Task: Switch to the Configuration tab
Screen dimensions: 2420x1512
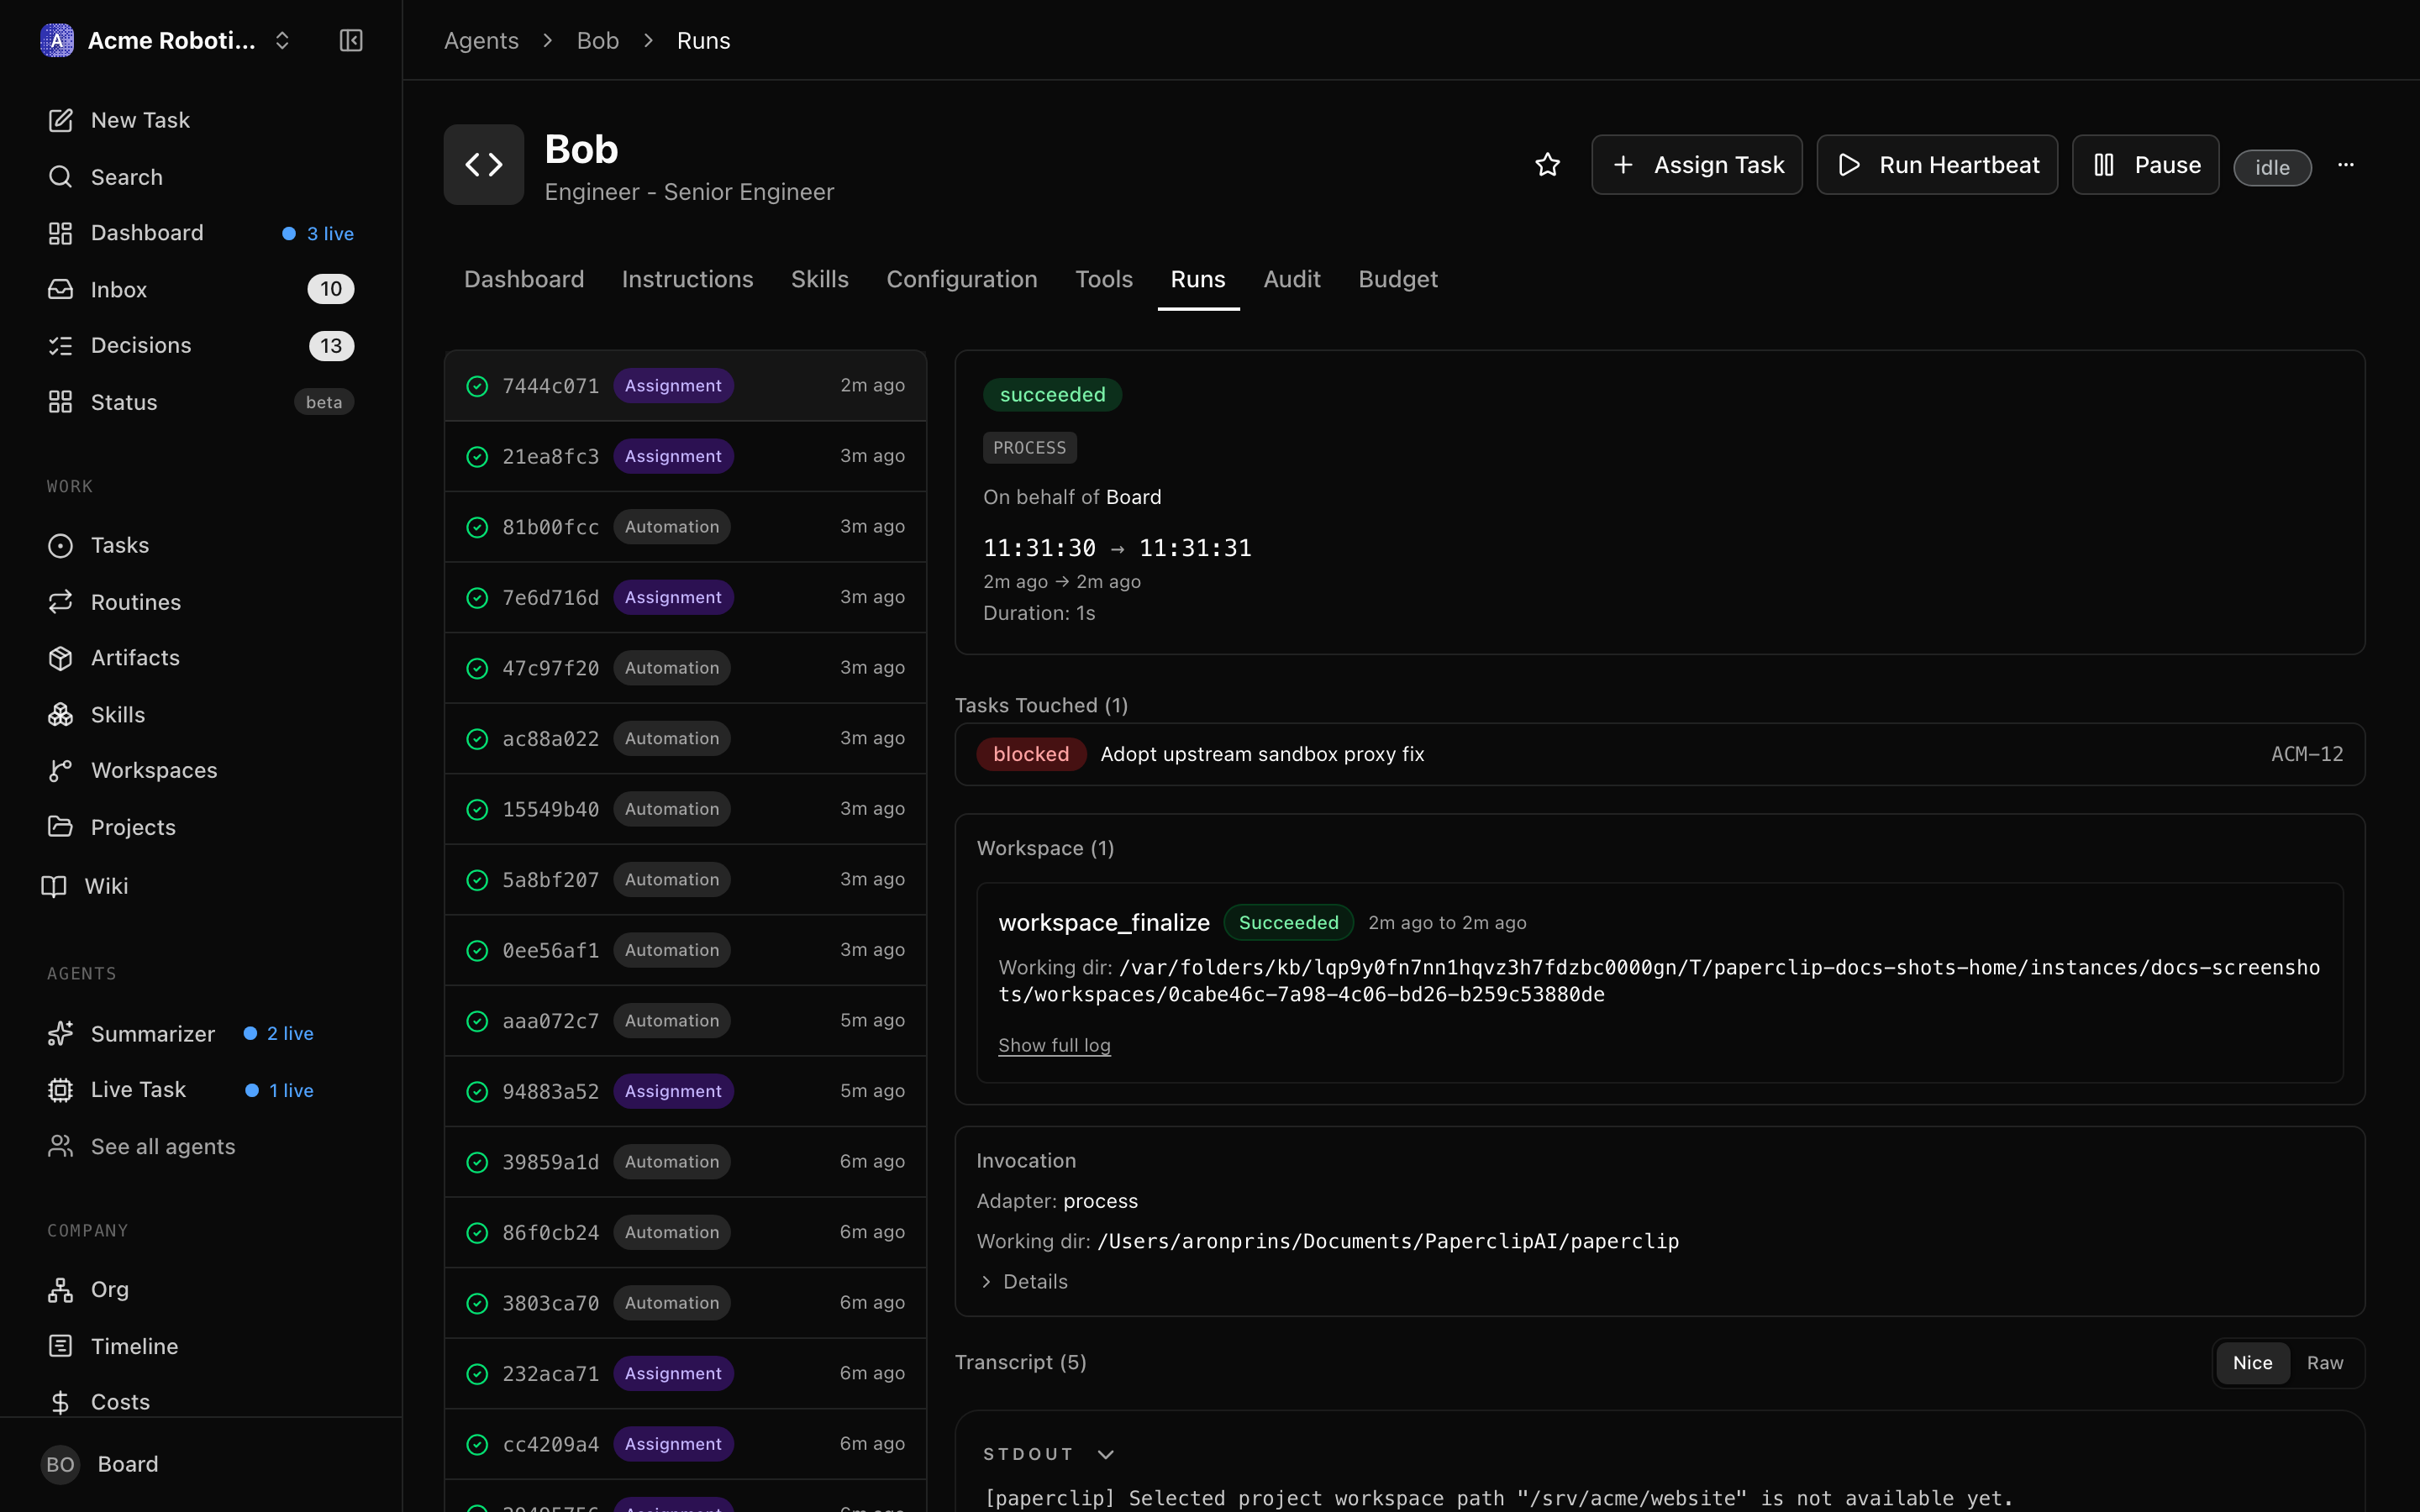Action: (x=962, y=279)
